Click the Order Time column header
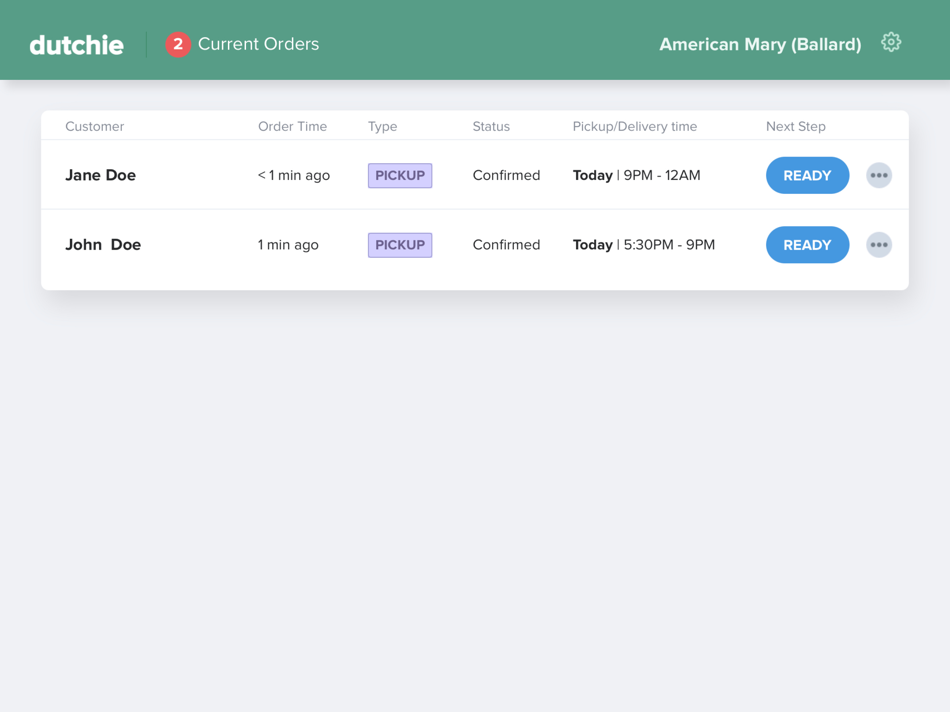Image resolution: width=950 pixels, height=712 pixels. 292,126
